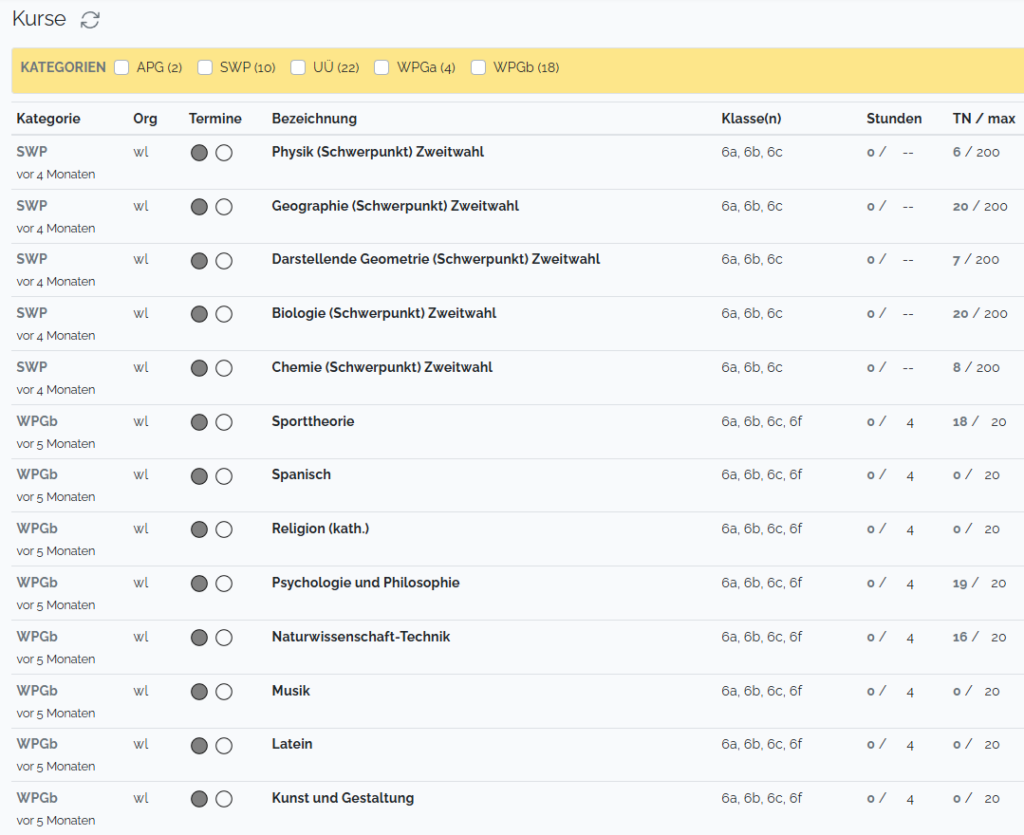Click the empty circle in Geographie row

click(224, 207)
